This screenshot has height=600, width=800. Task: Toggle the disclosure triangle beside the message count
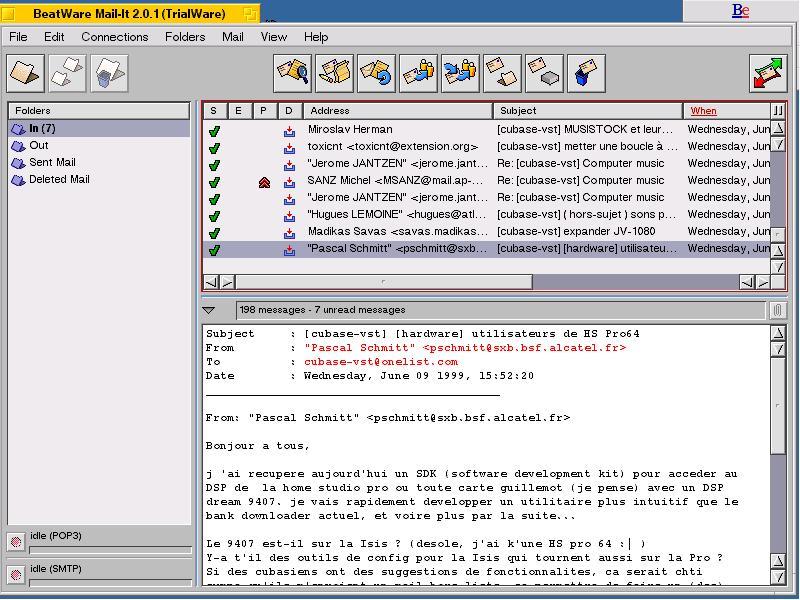click(209, 310)
